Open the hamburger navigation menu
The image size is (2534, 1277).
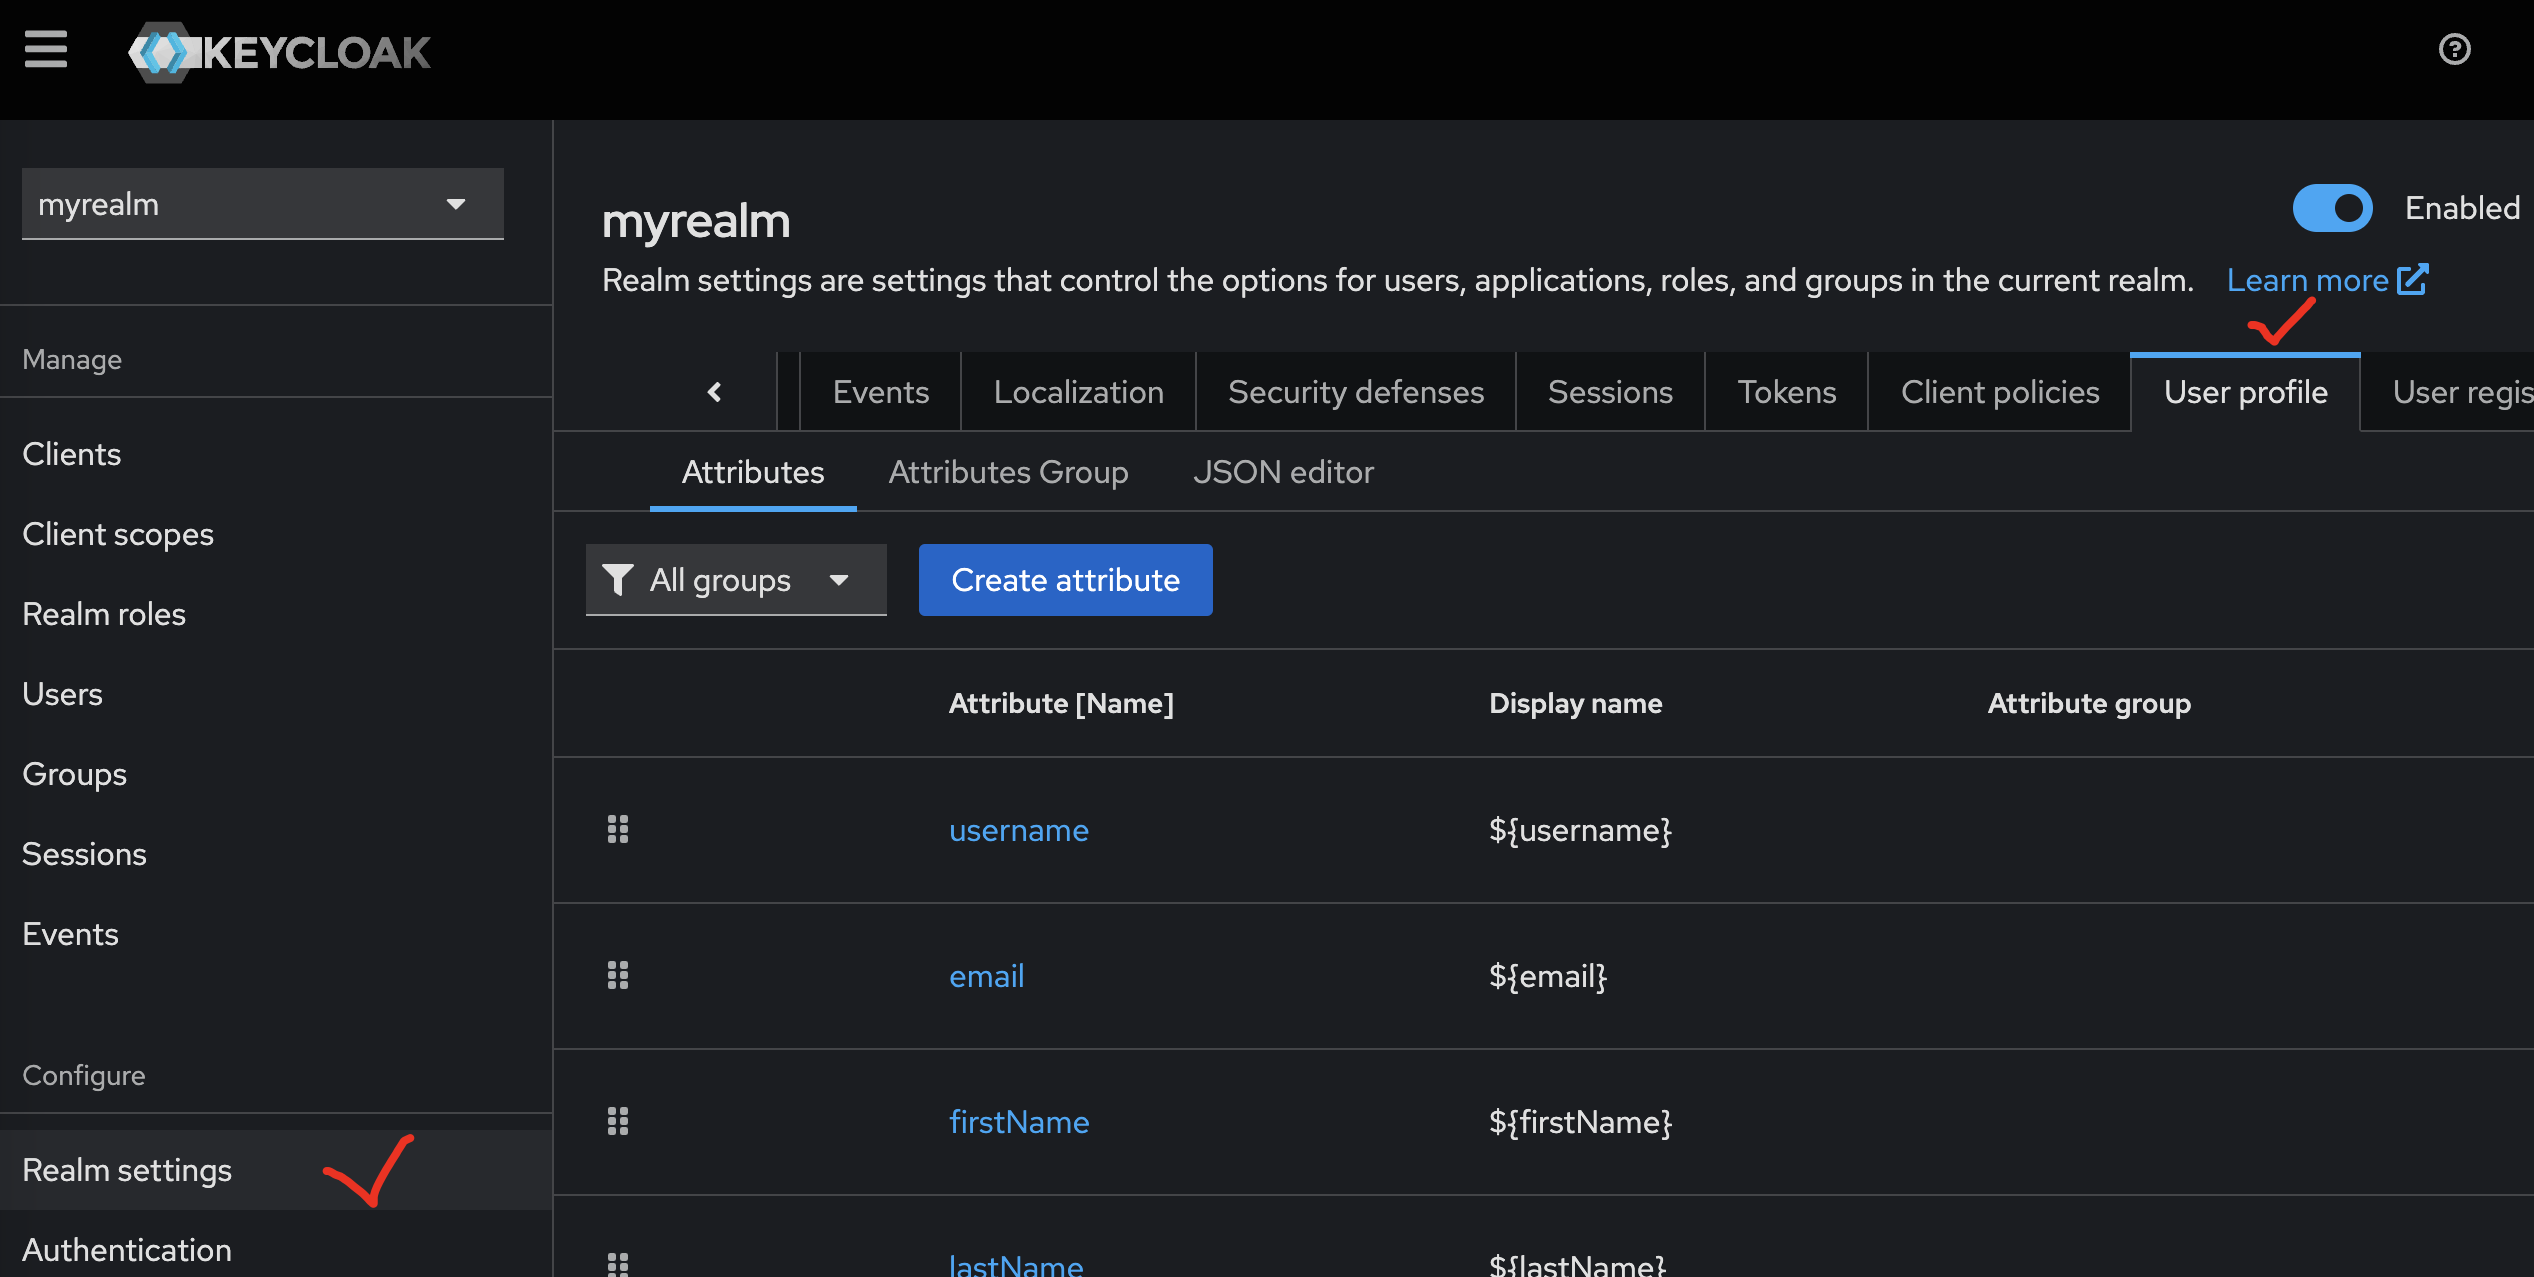point(46,50)
